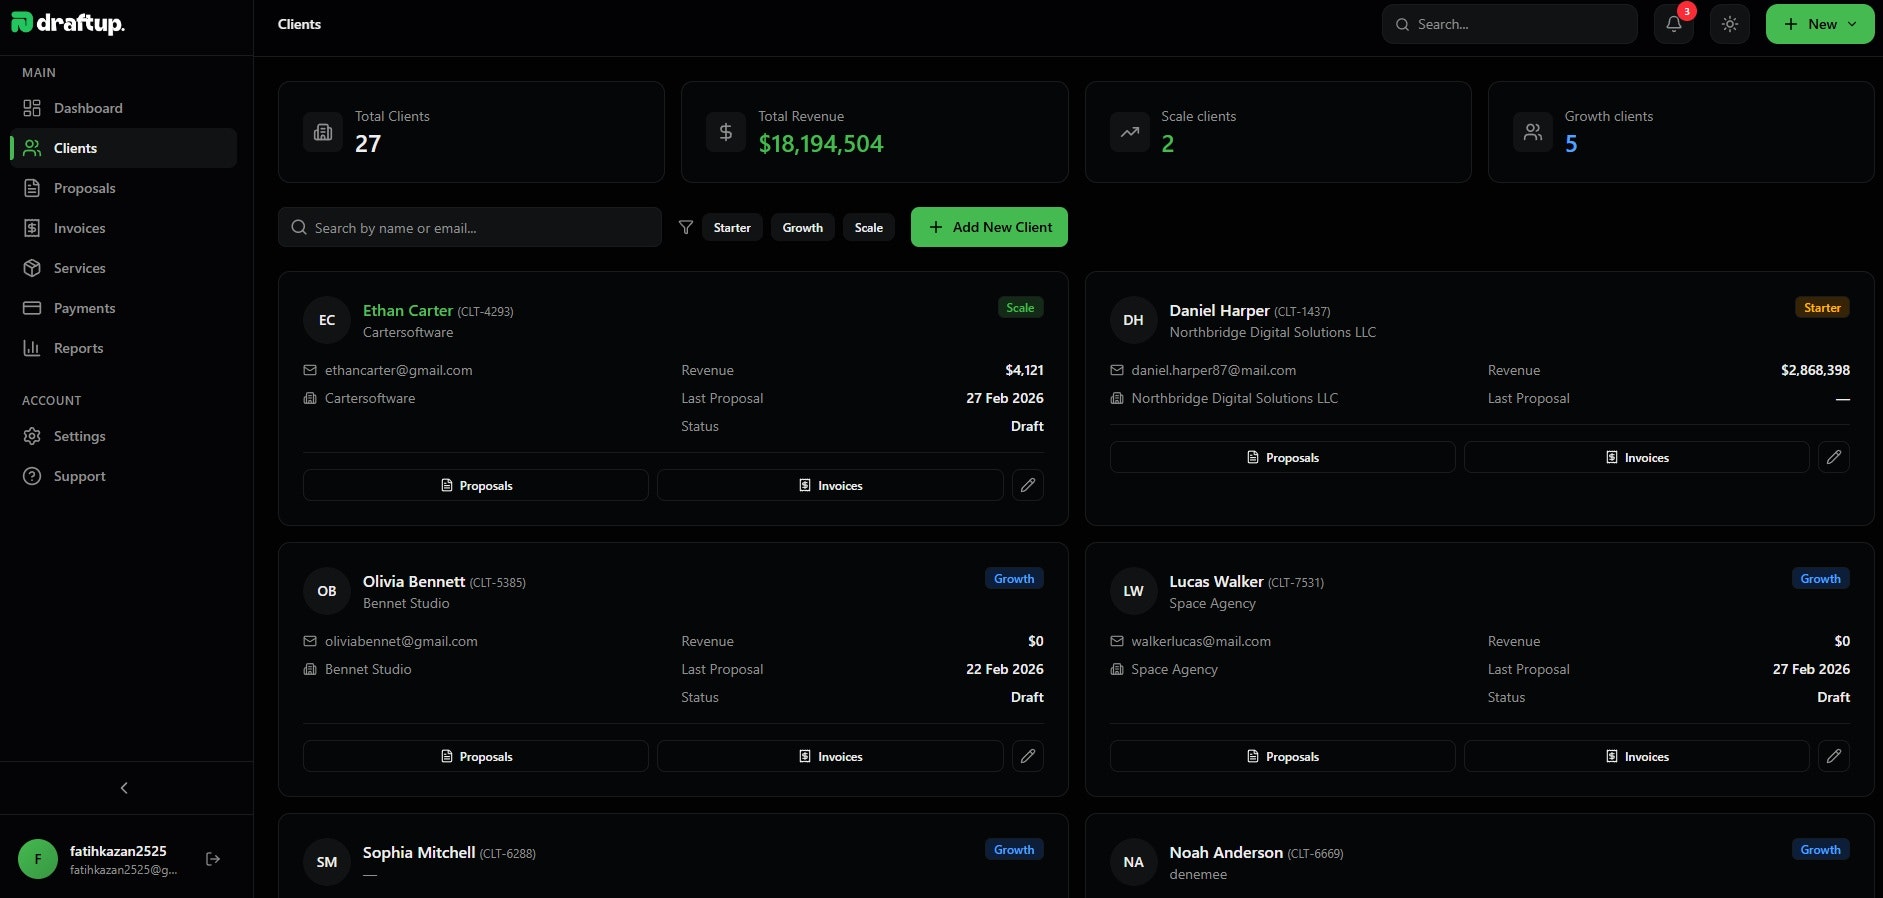Viewport: 1883px width, 898px height.
Task: Edit Ethan Carter with pencil icon
Action: pos(1028,485)
